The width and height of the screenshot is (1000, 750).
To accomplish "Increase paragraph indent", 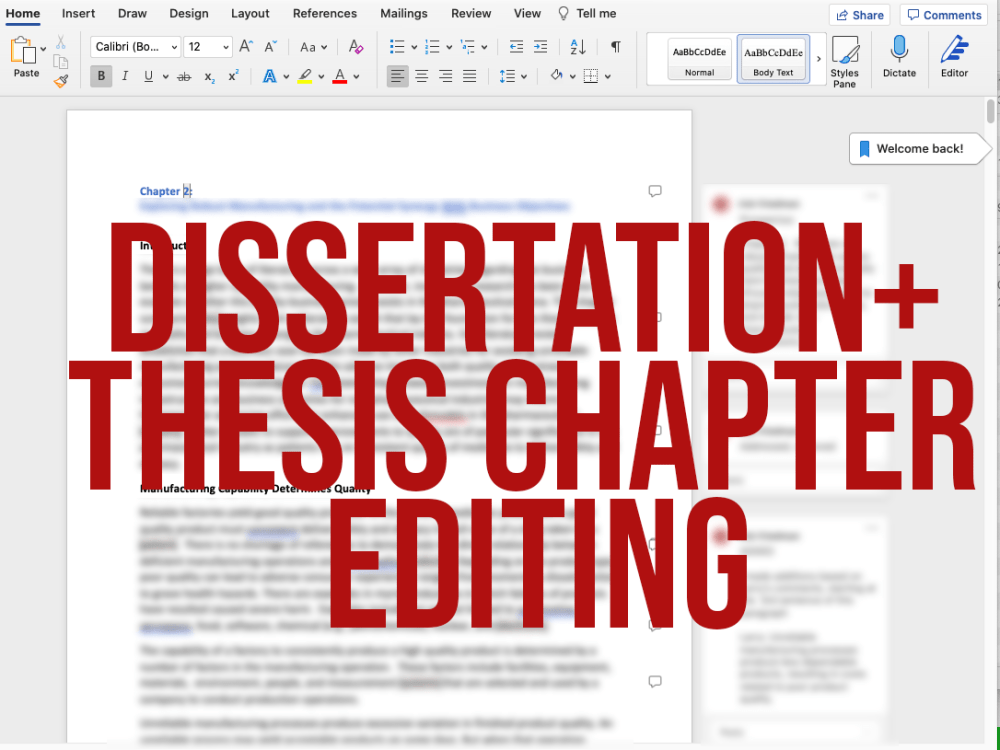I will pyautogui.click(x=540, y=47).
